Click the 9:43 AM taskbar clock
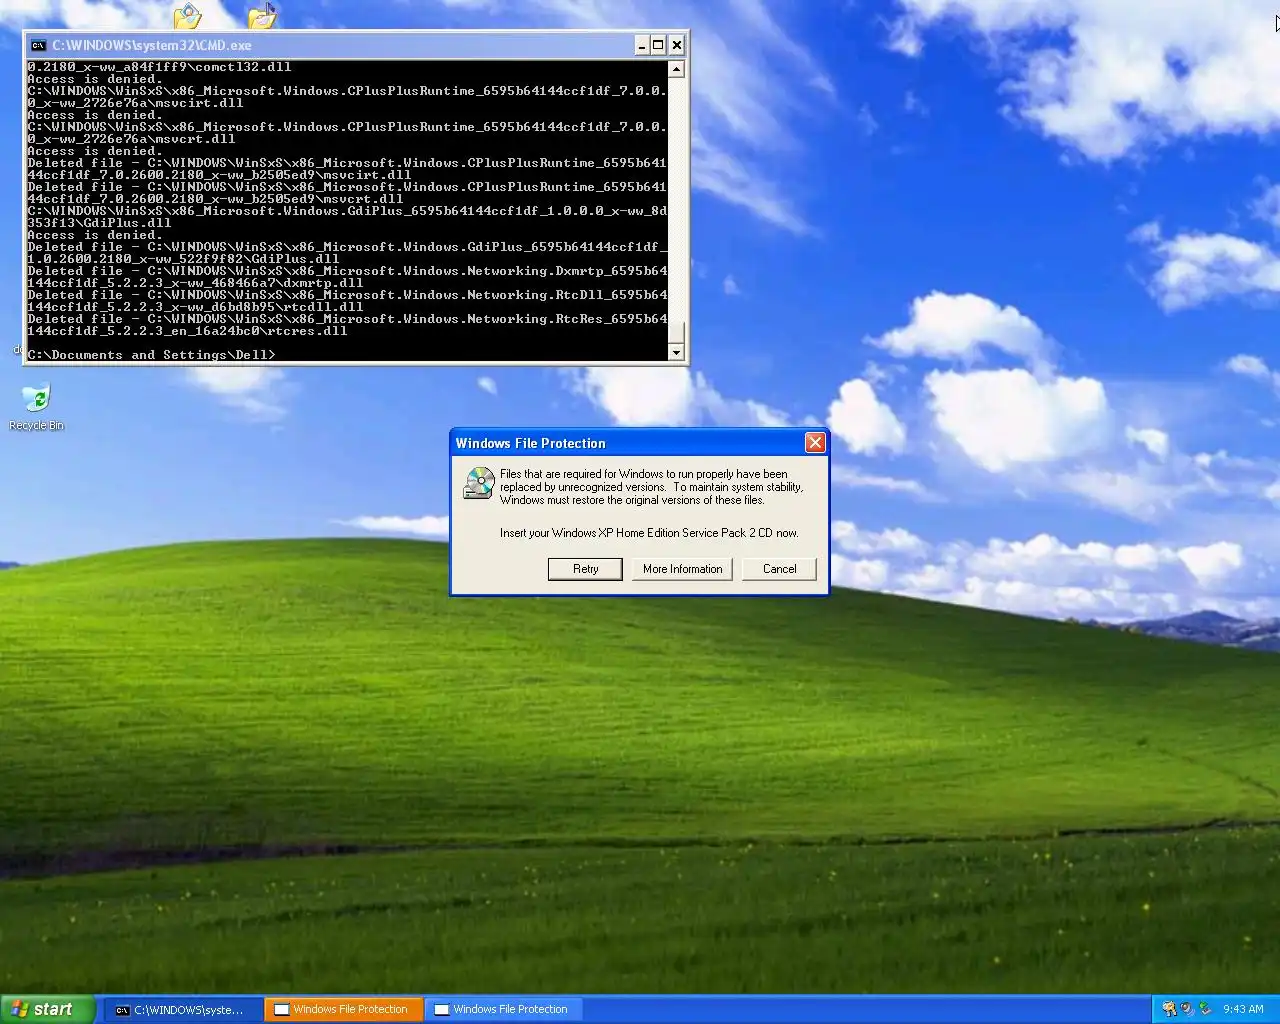The height and width of the screenshot is (1024, 1280). click(1243, 1009)
